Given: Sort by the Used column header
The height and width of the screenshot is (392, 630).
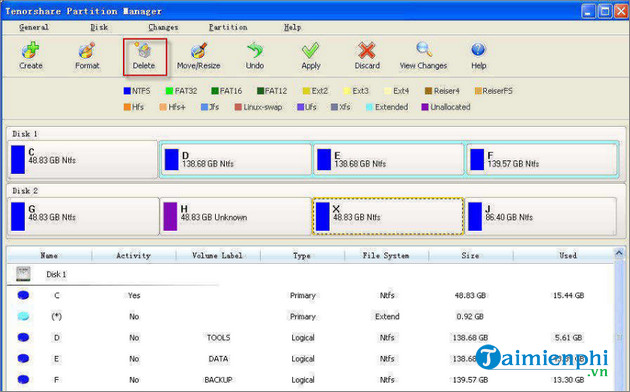Looking at the screenshot, I should (x=568, y=255).
